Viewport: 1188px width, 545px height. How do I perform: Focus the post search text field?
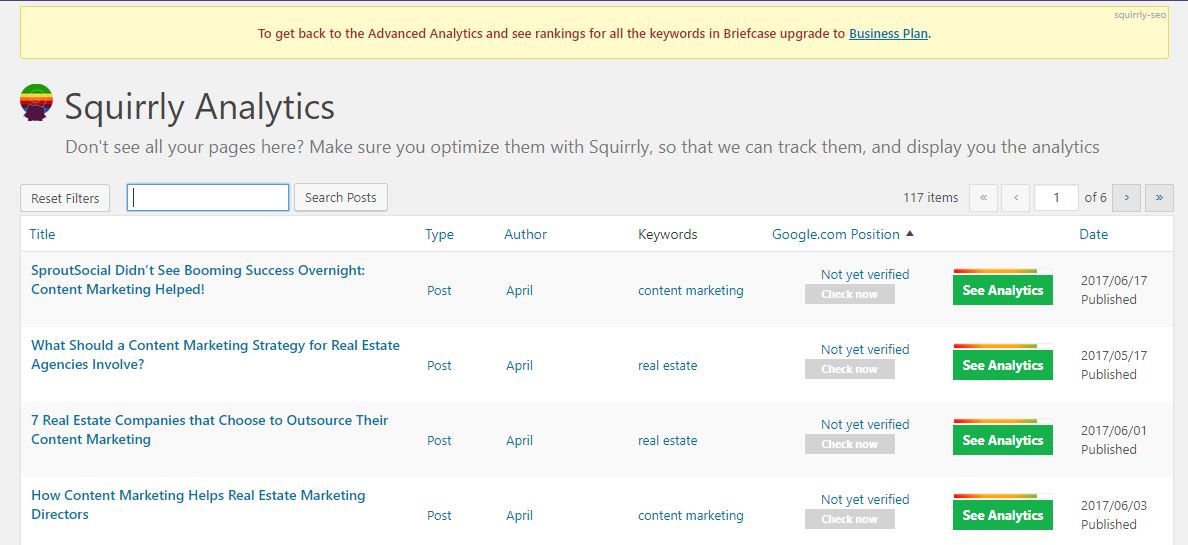click(208, 198)
